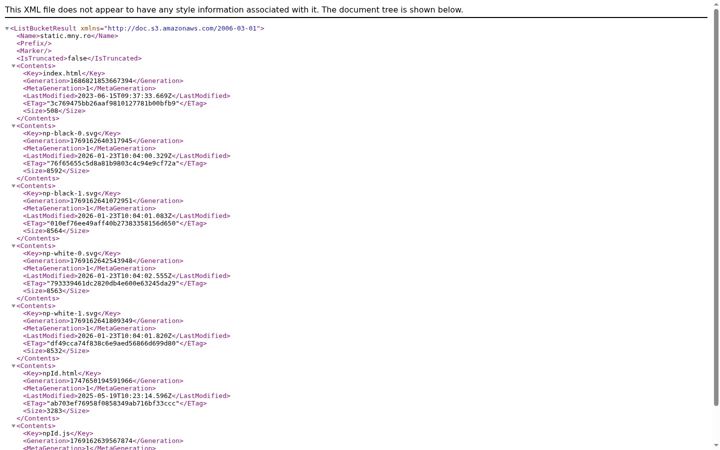
Task: Click the LastModified value for np-black-0.svg
Action: click(x=124, y=156)
